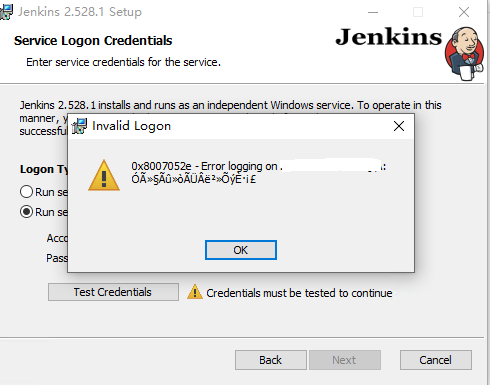The image size is (490, 385).
Task: Click the 'Credentials must be tested to continue' text
Action: click(299, 293)
